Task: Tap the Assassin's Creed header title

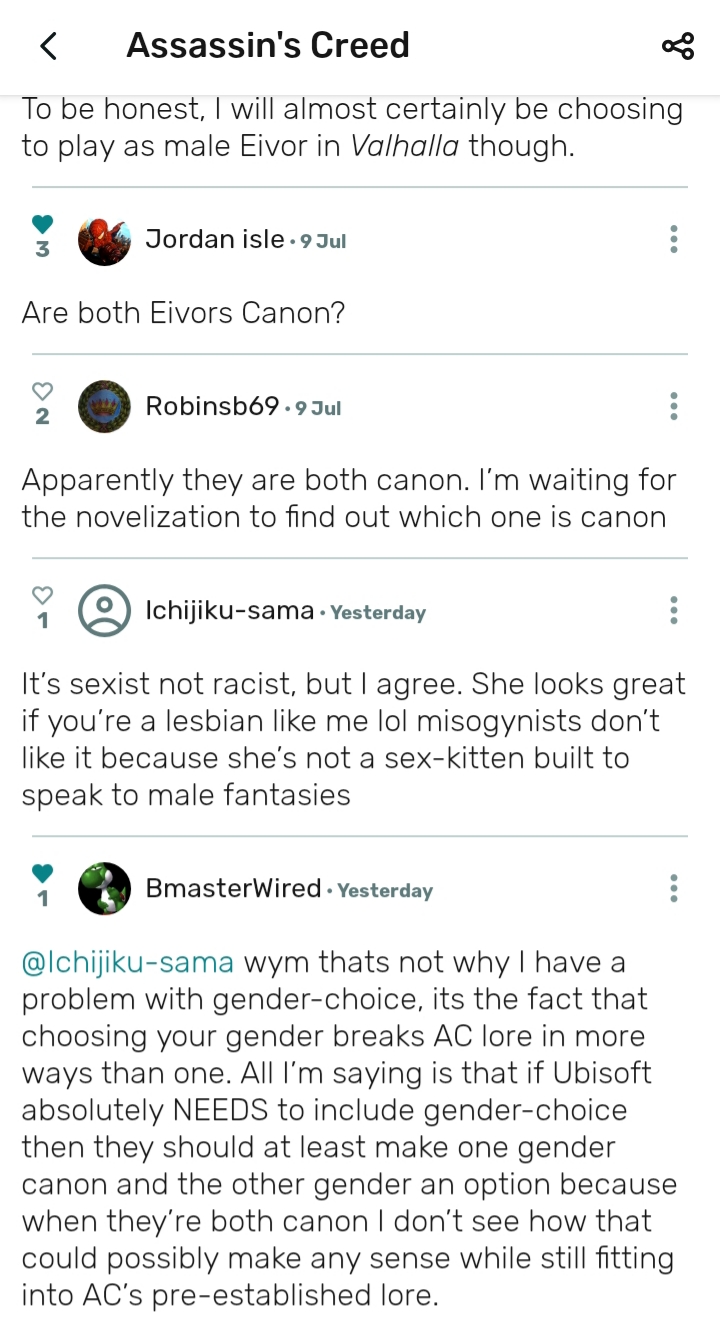Action: 268,46
